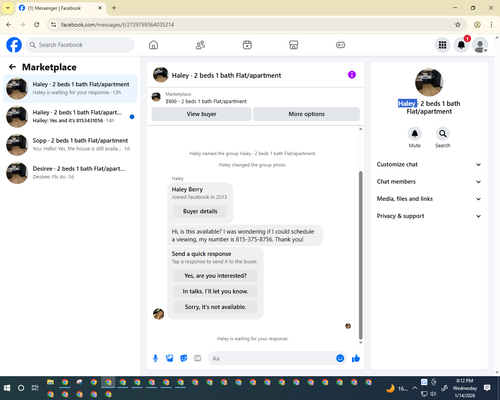Open the Chrome three-dot menu
Viewport: 500px width, 400px height.
click(491, 25)
